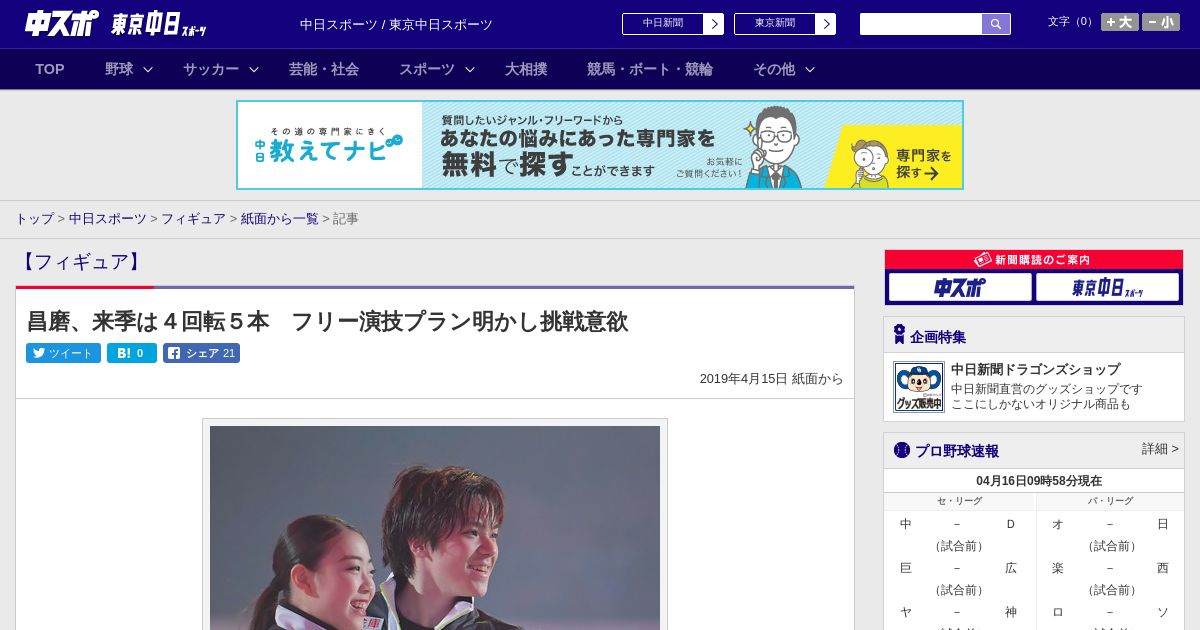This screenshot has width=1200, height=630.
Task: Click the 【フィギュア】 section heading
Action: pos(82,262)
